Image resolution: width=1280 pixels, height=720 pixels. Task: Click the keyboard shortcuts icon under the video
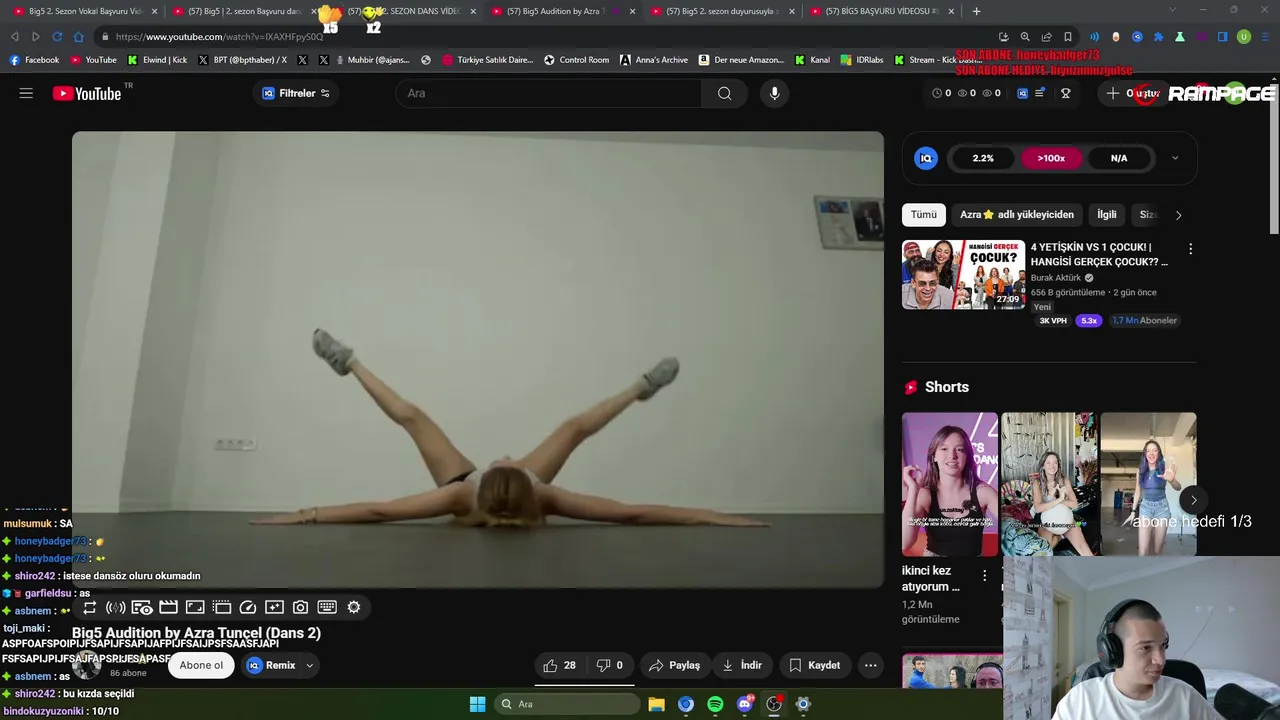[x=327, y=607]
